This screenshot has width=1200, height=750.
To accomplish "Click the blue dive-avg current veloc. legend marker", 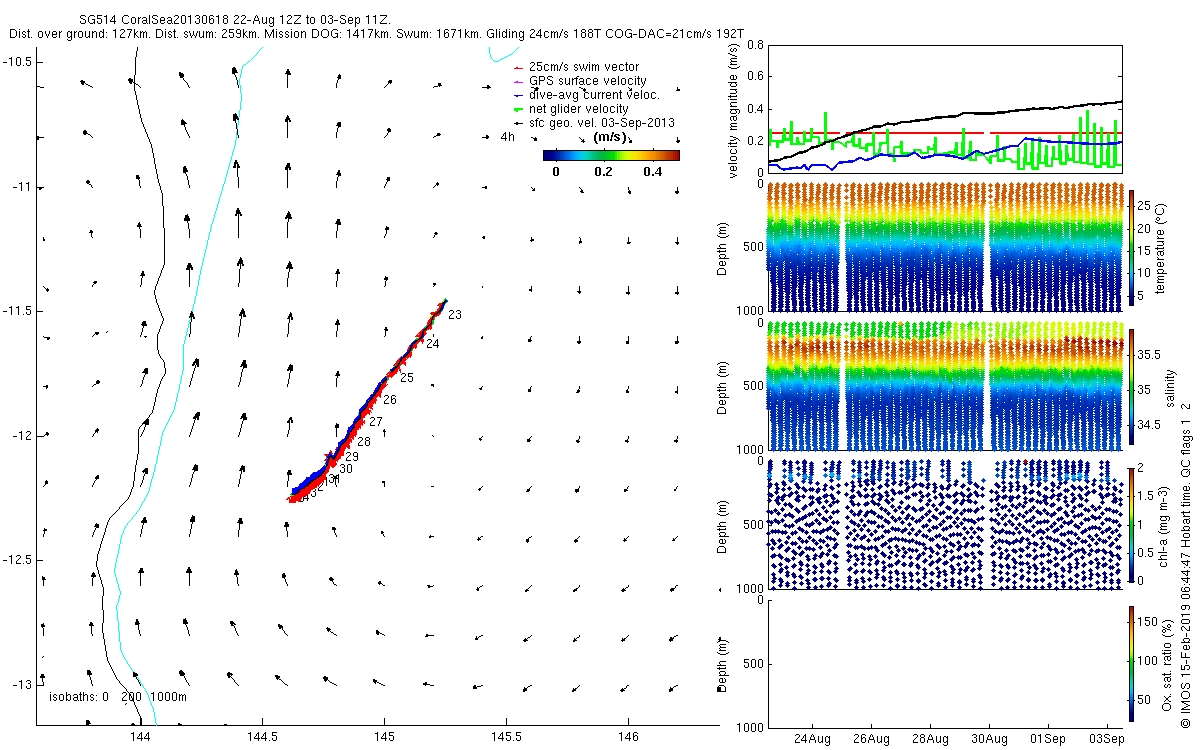I will point(517,95).
